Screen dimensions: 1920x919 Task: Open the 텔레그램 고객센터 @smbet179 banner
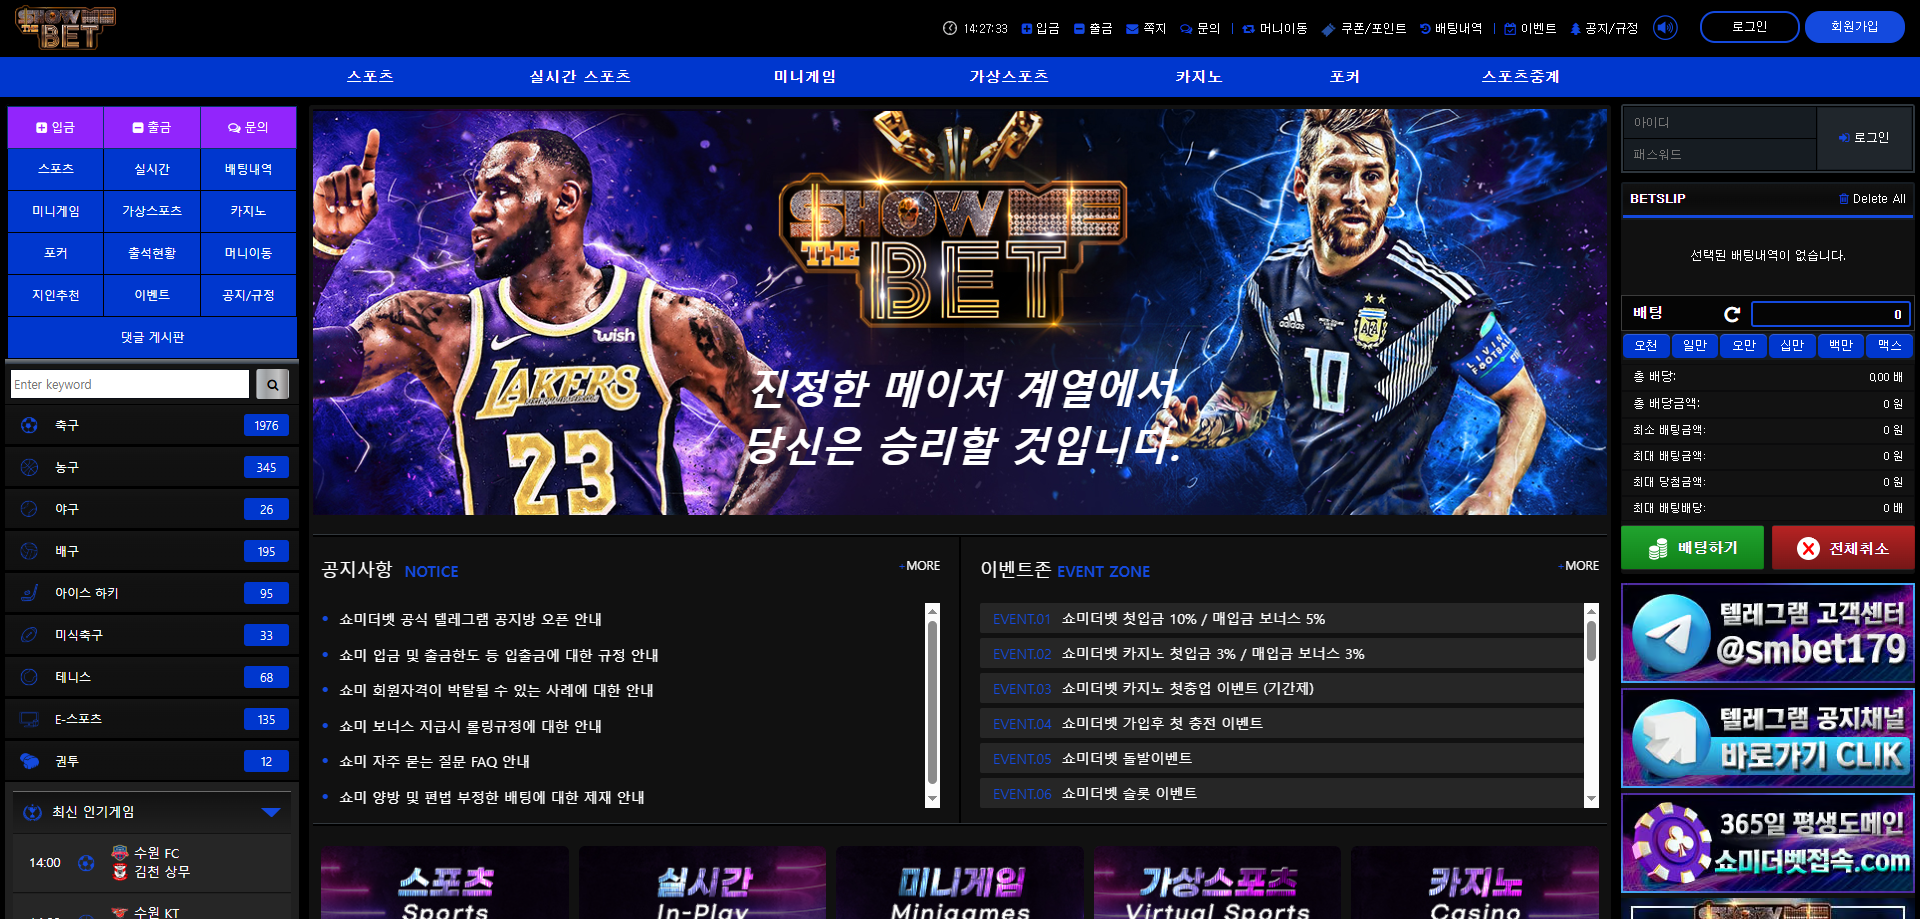1767,633
